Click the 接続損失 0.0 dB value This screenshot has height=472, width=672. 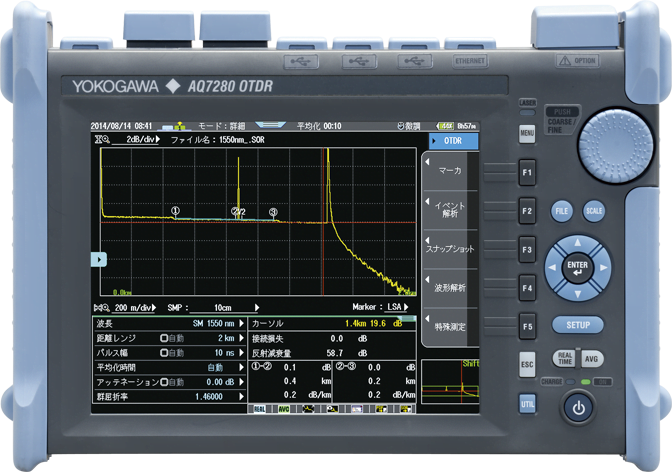pyautogui.click(x=337, y=339)
